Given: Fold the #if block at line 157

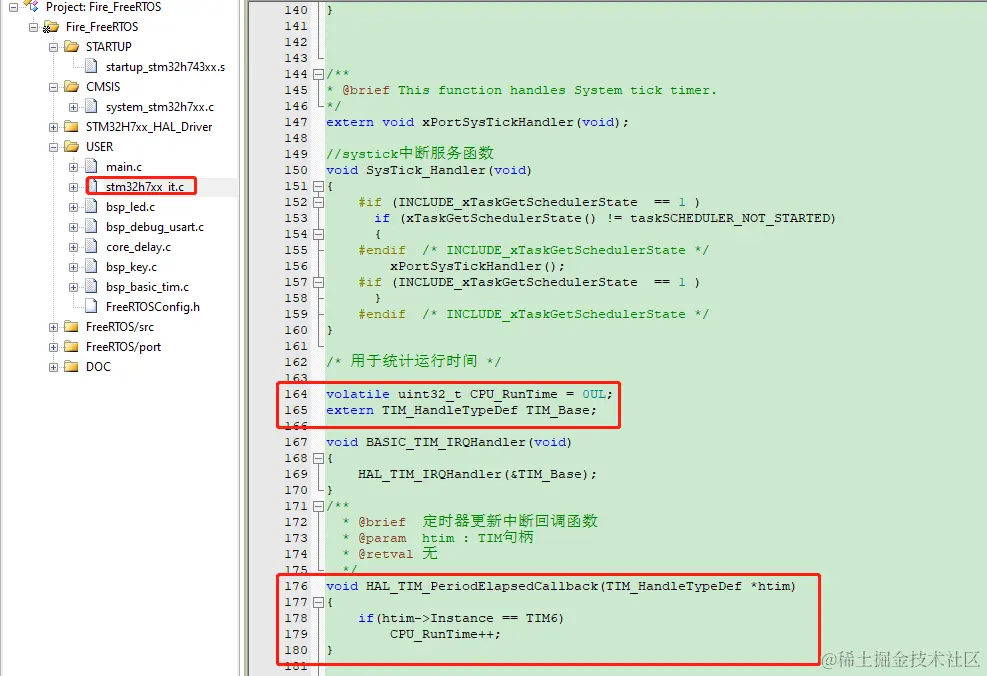Looking at the screenshot, I should [319, 282].
